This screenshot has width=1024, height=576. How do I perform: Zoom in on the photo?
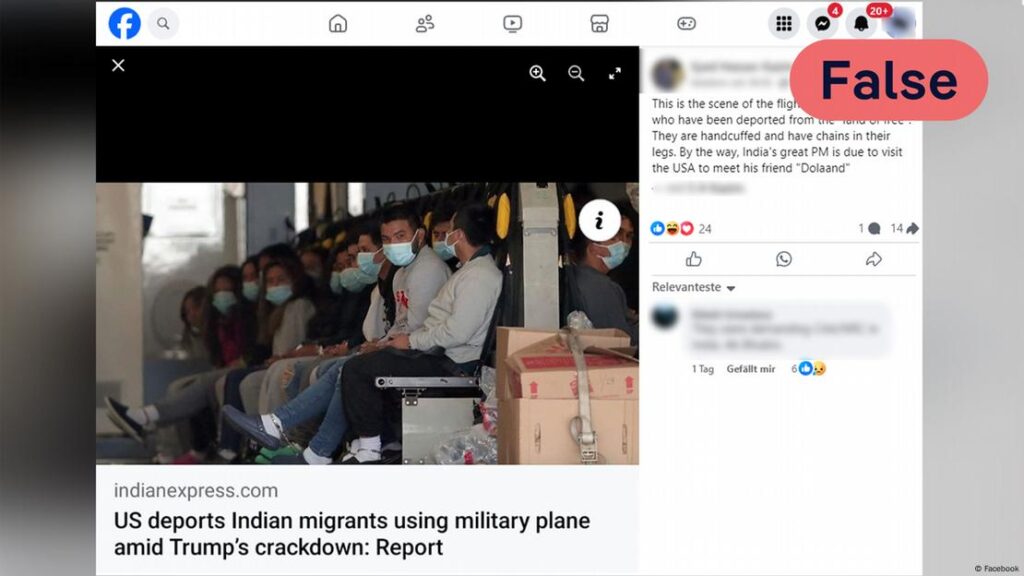(537, 73)
